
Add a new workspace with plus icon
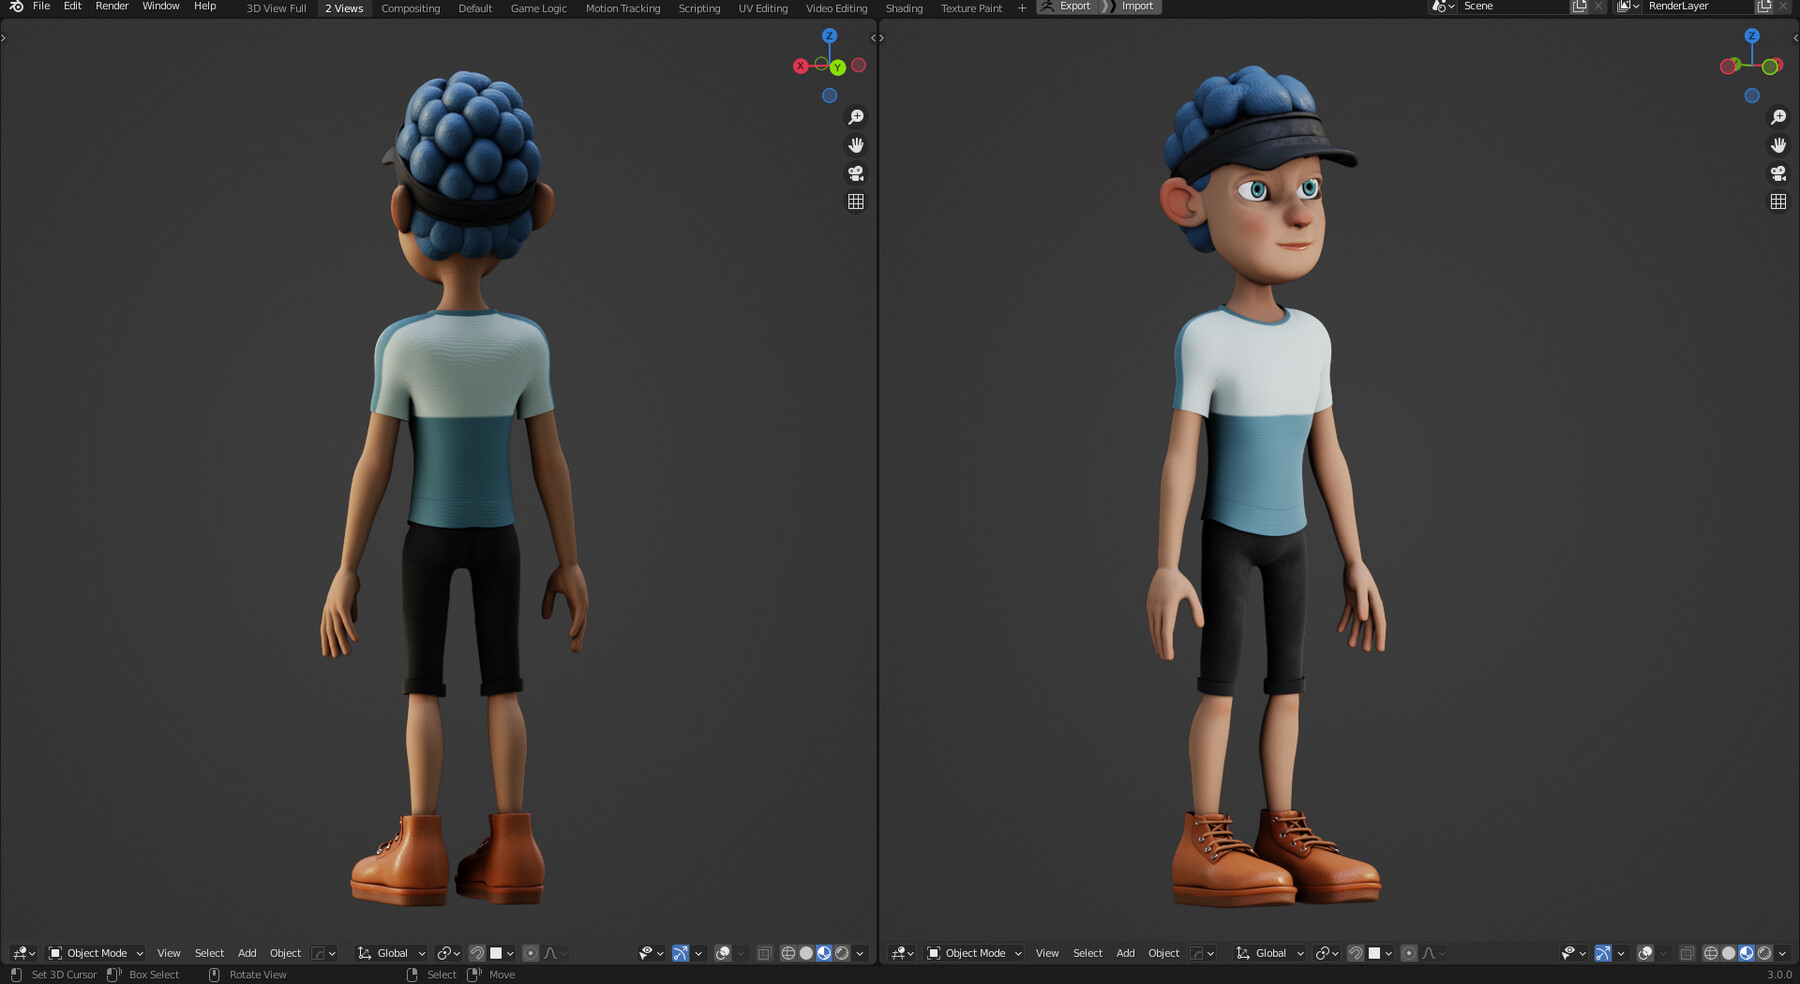1022,8
